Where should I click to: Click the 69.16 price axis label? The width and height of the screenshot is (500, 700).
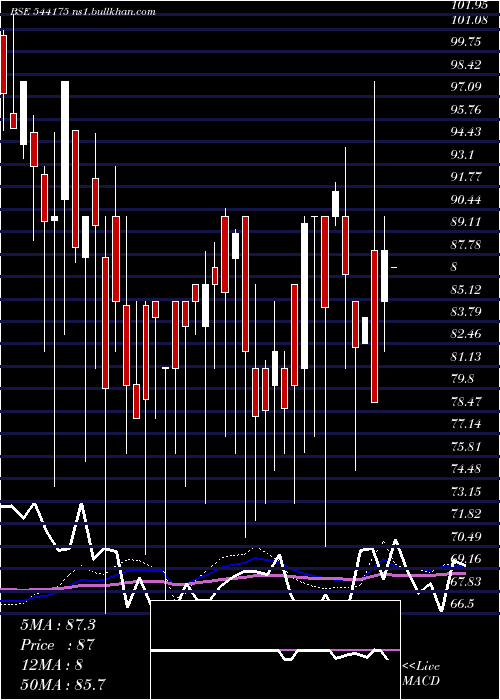tap(467, 559)
